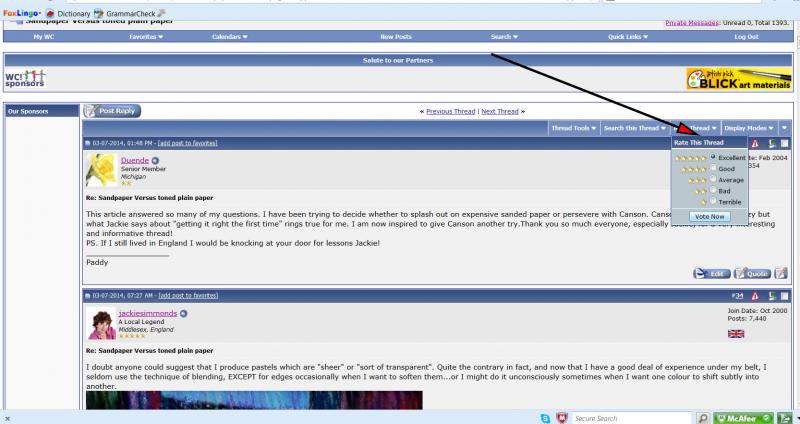Click the embedded painting image in jackiesimmonds post

point(254,401)
